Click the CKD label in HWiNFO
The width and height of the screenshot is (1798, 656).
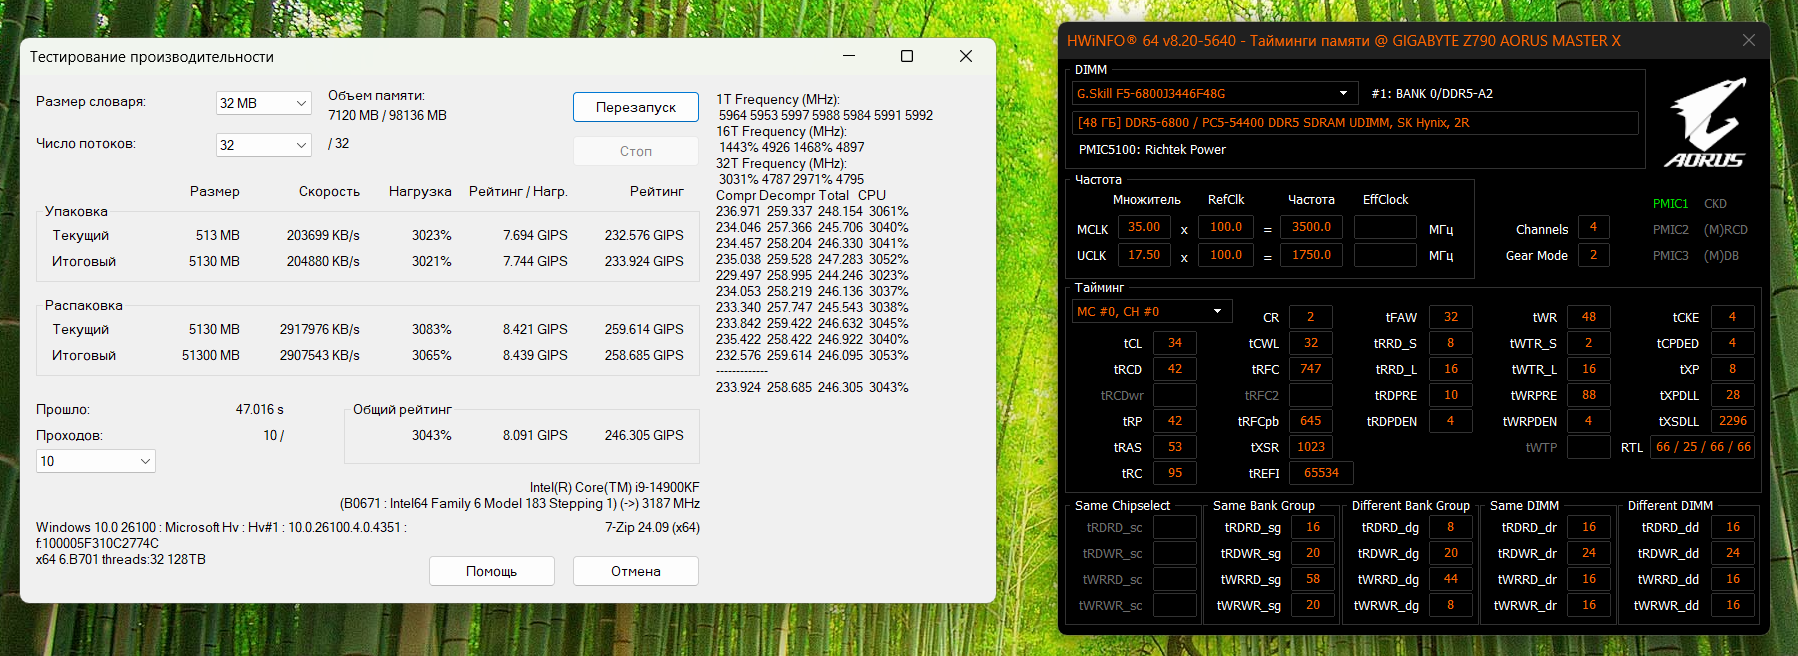pyautogui.click(x=1715, y=203)
